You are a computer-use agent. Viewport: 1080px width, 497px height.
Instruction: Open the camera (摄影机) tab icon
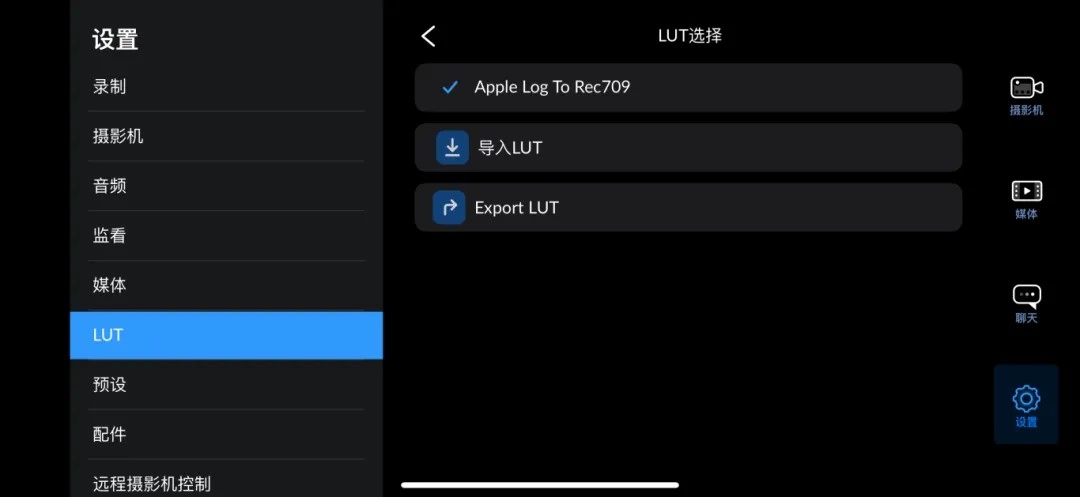pyautogui.click(x=1026, y=88)
